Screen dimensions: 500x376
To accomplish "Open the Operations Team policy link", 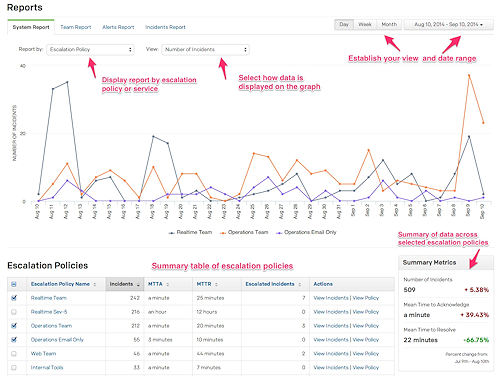I will (x=51, y=326).
